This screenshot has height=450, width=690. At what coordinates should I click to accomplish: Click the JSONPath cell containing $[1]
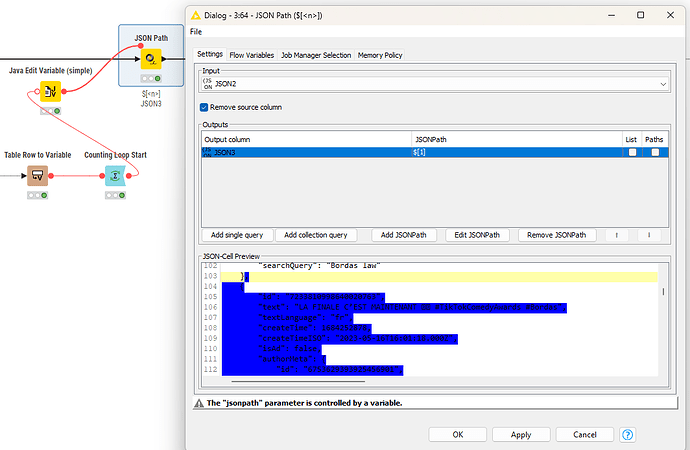click(x=515, y=152)
